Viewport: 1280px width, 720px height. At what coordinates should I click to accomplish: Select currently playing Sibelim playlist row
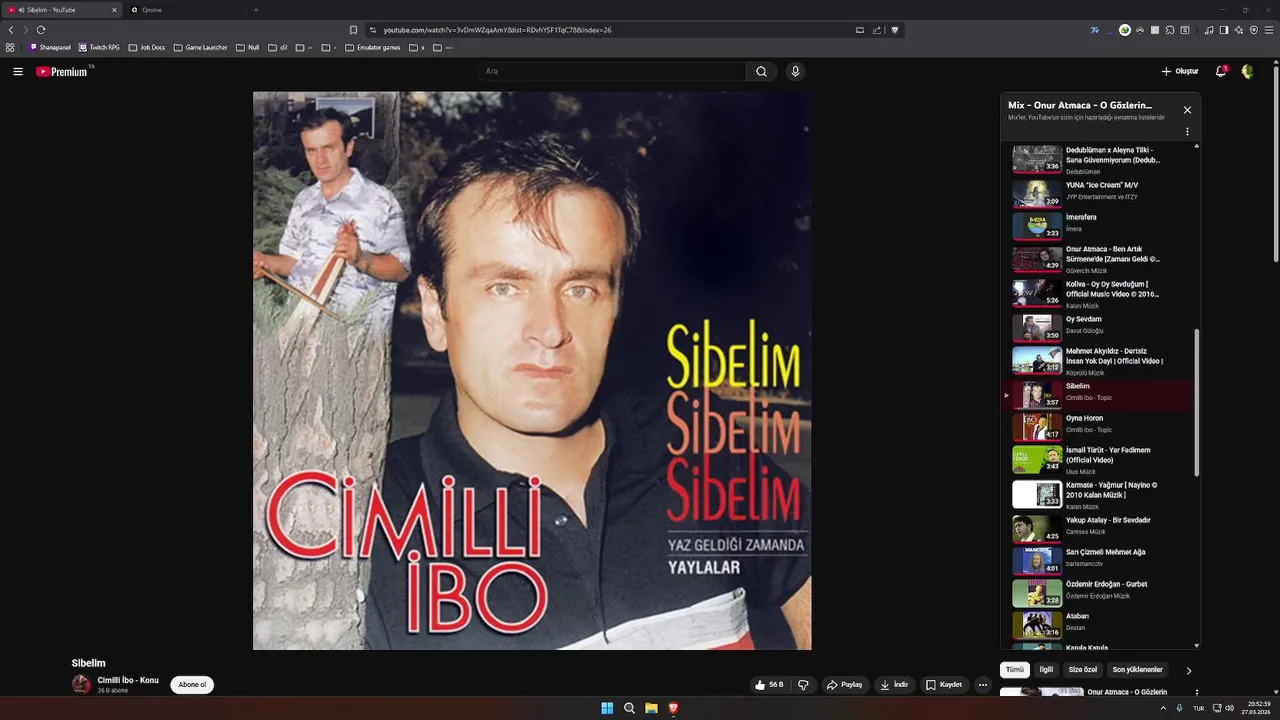(x=1098, y=394)
